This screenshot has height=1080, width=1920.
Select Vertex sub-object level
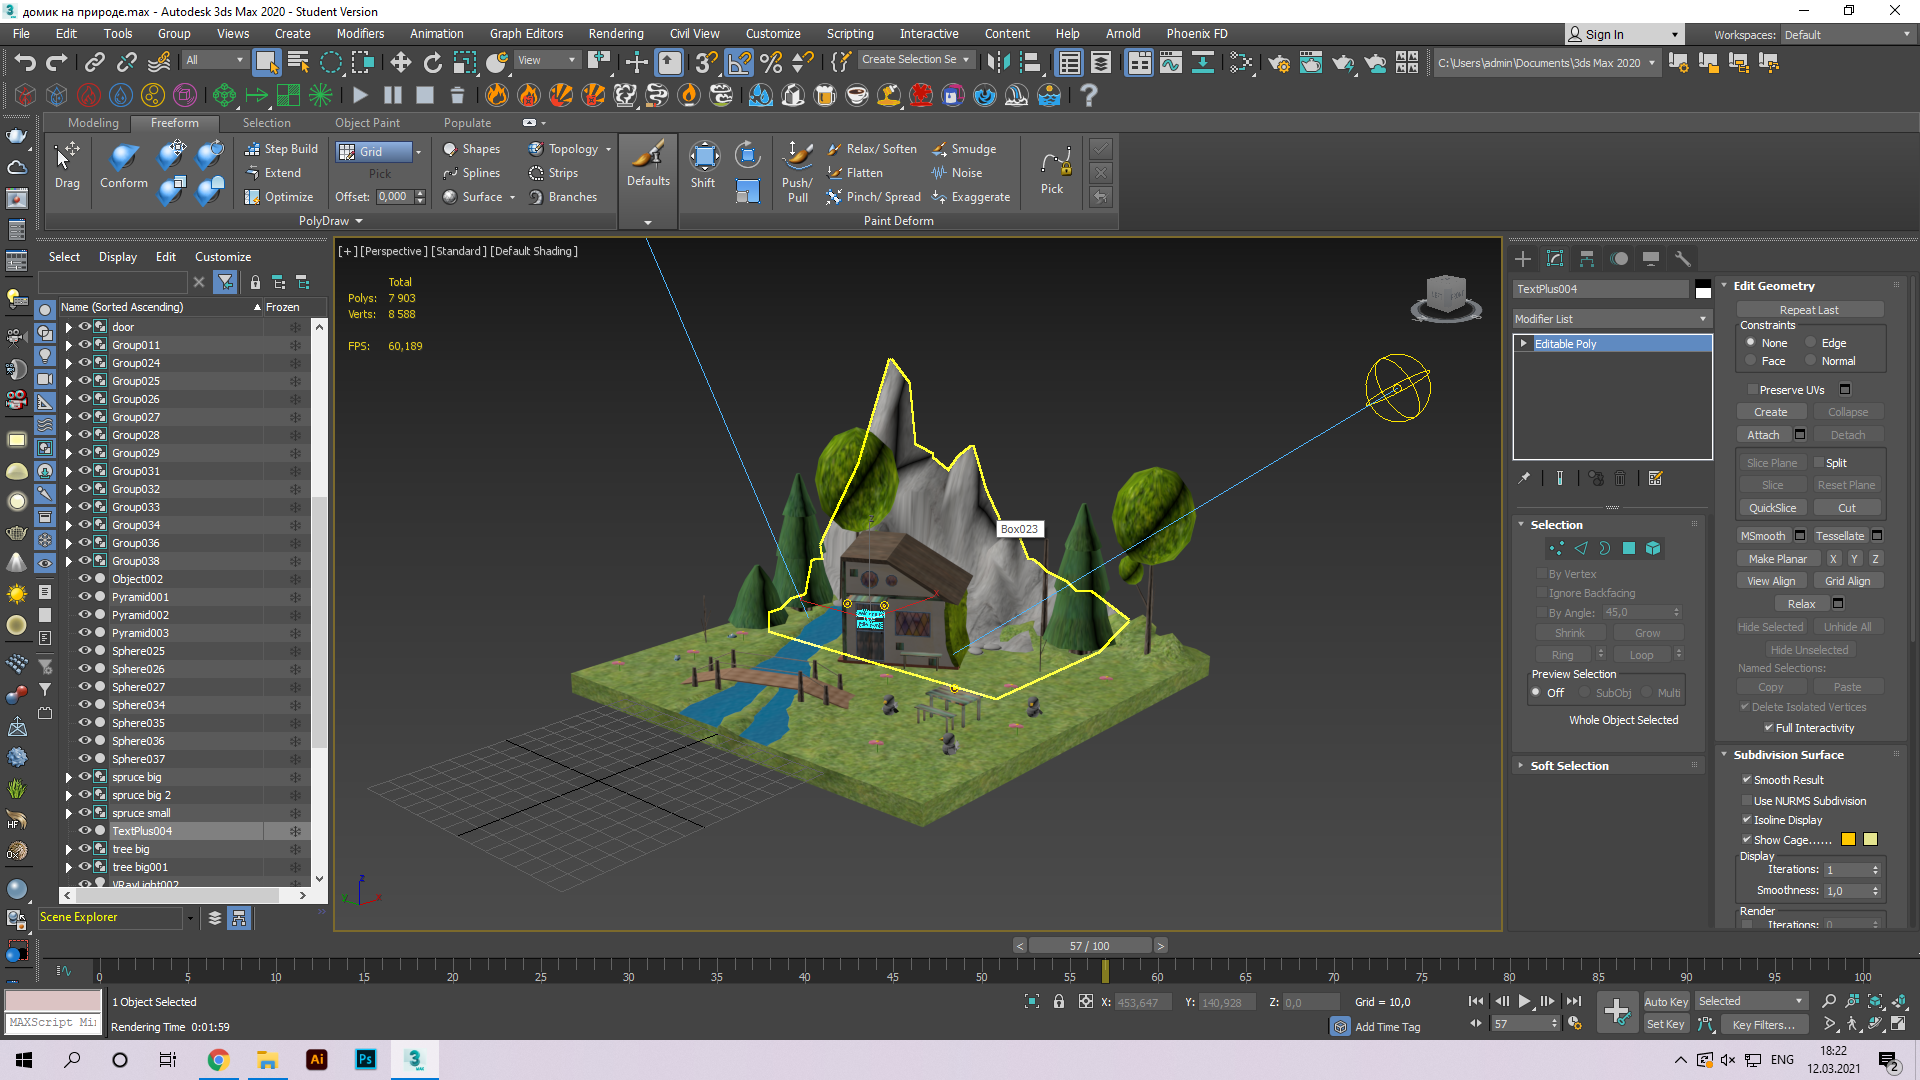pos(1557,548)
